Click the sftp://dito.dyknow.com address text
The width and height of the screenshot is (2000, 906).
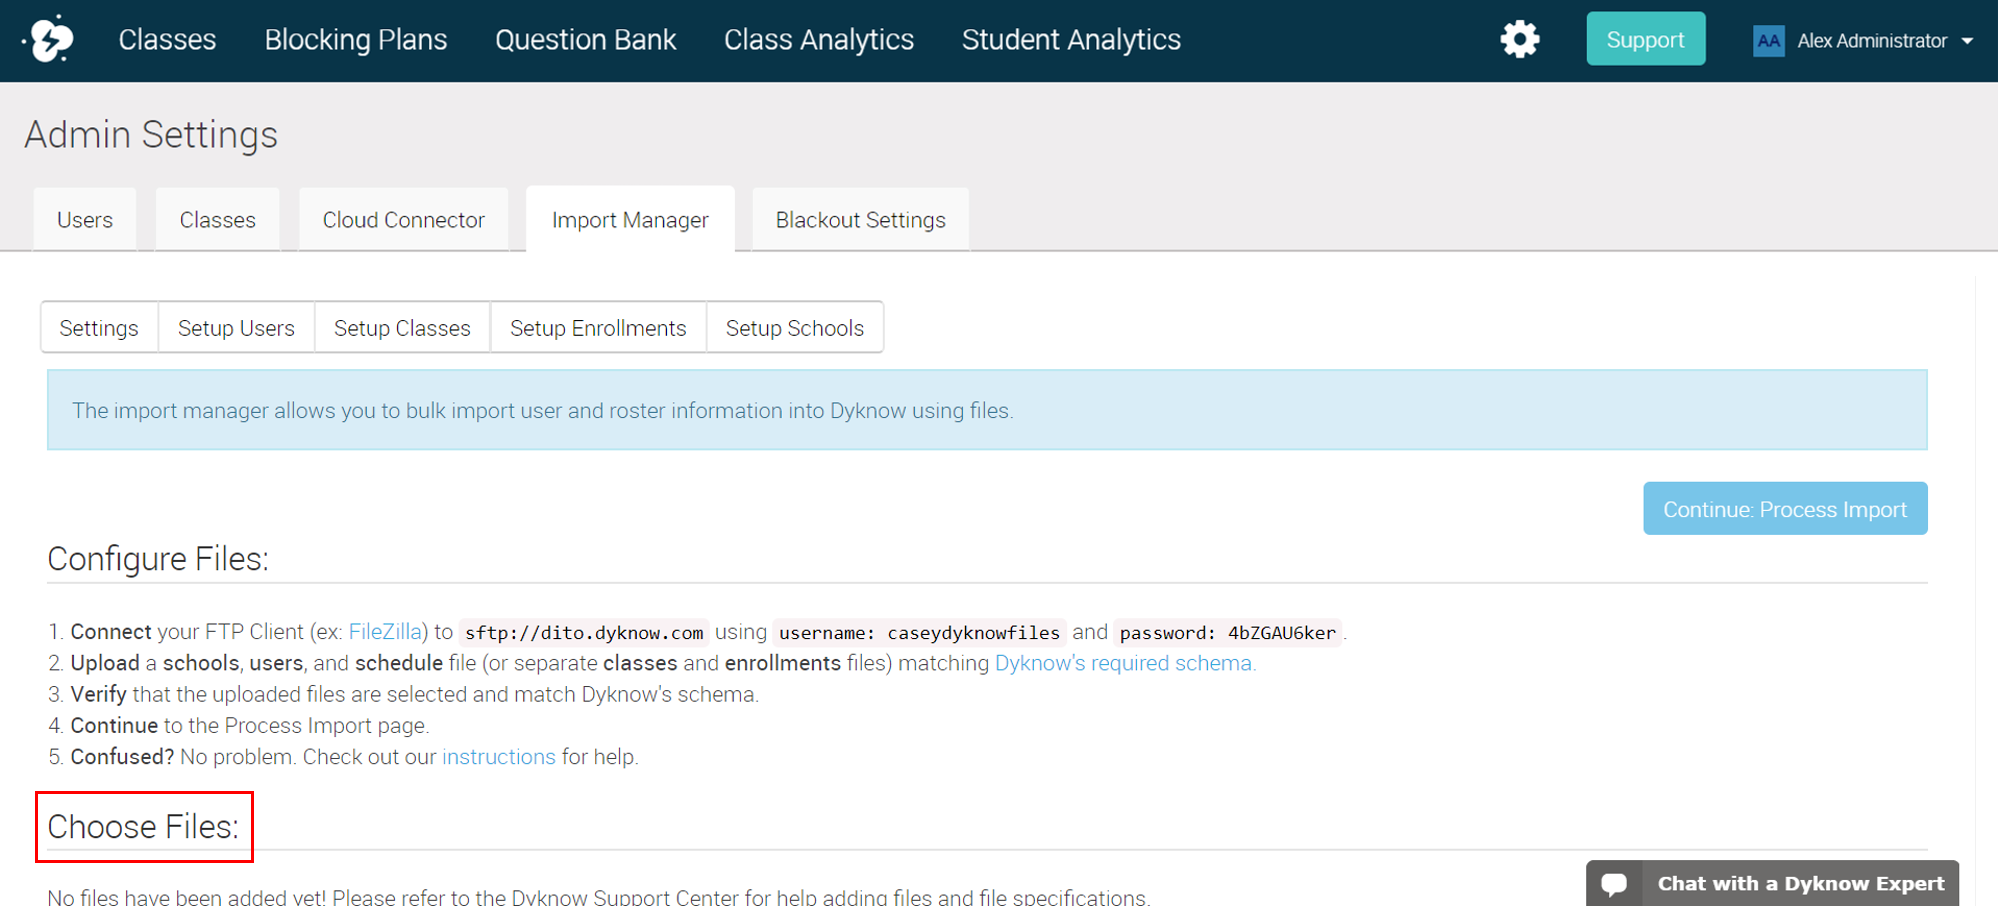584,633
